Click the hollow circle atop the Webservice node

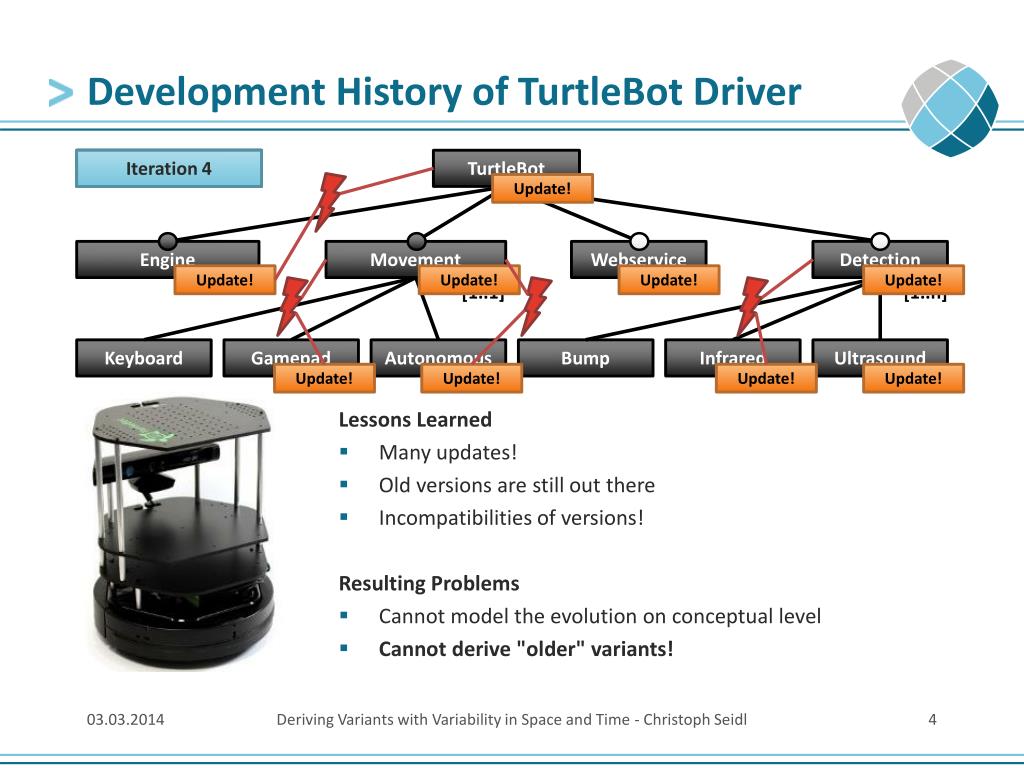639,241
